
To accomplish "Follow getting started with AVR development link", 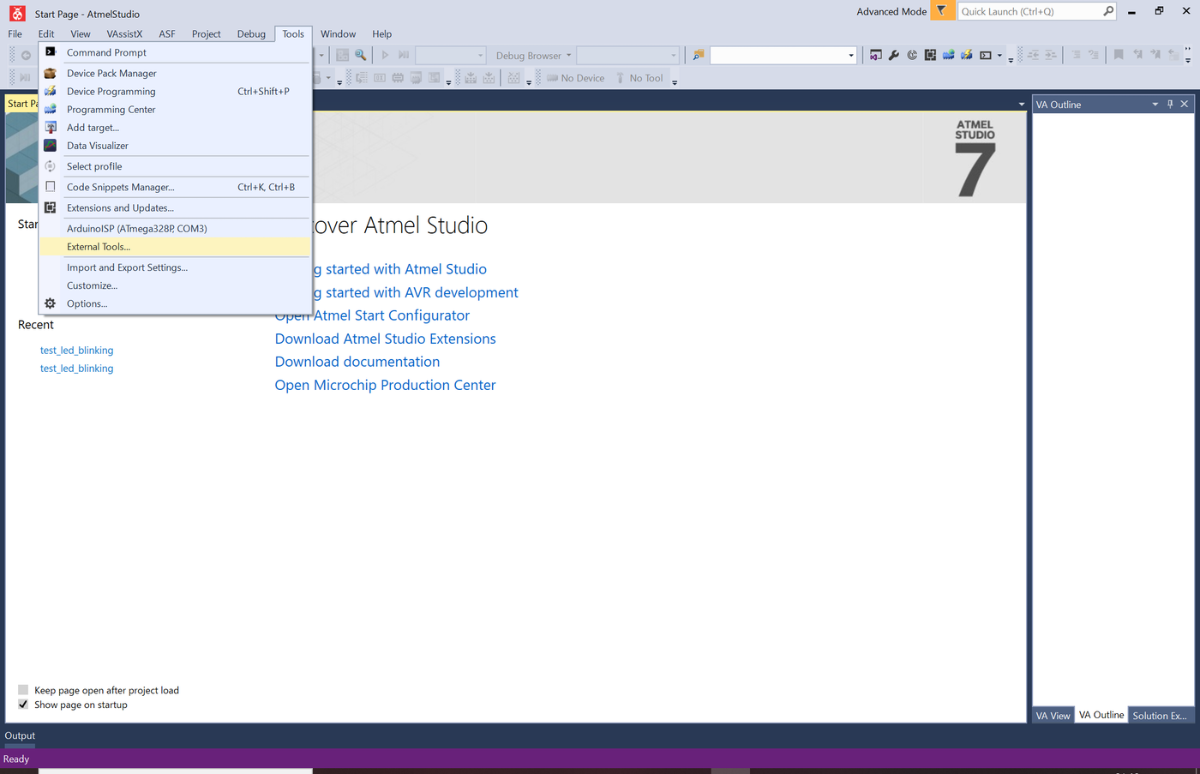I will tap(416, 292).
